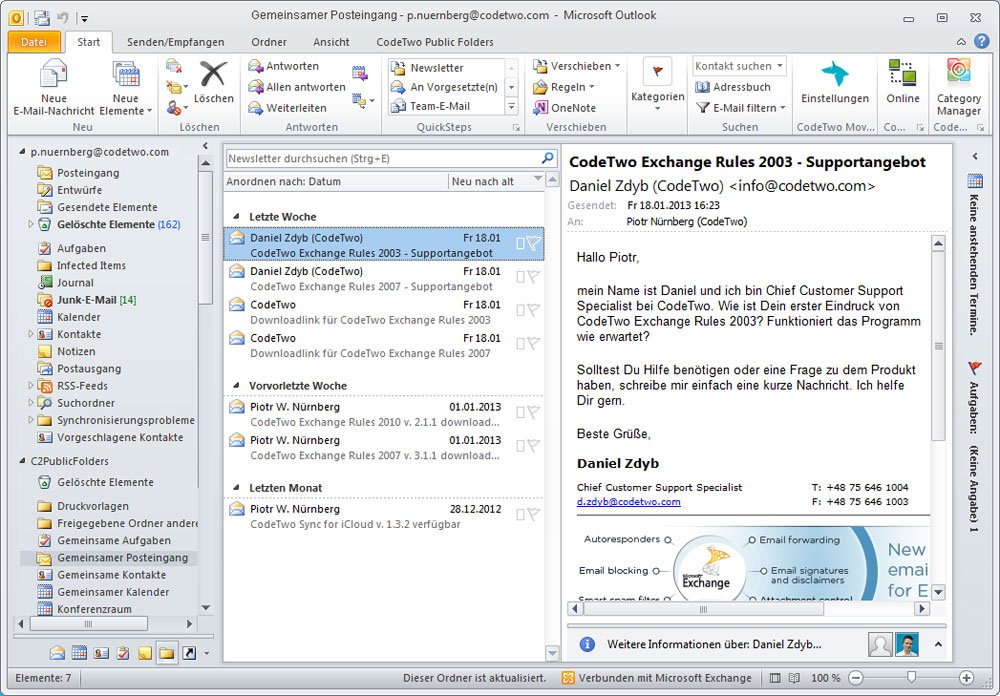This screenshot has height=696, width=1000.
Task: Switch to the Ordner tab
Action: coord(268,42)
